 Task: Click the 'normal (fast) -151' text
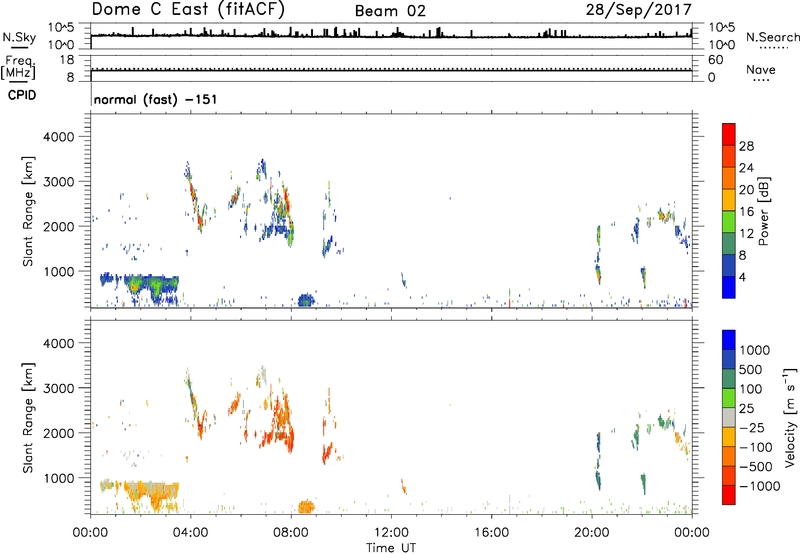(156, 99)
